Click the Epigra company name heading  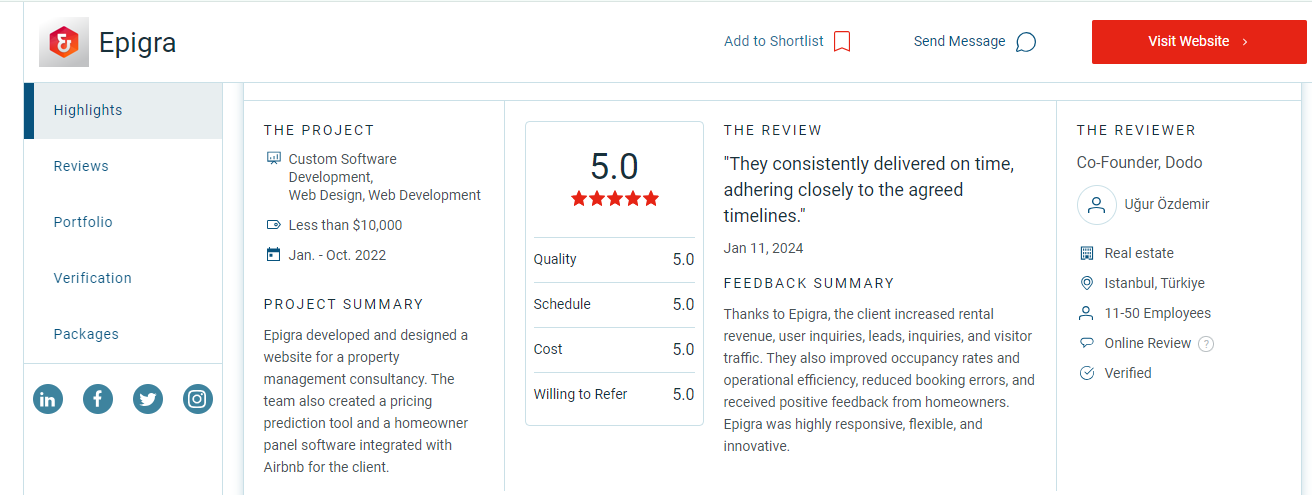(x=137, y=43)
